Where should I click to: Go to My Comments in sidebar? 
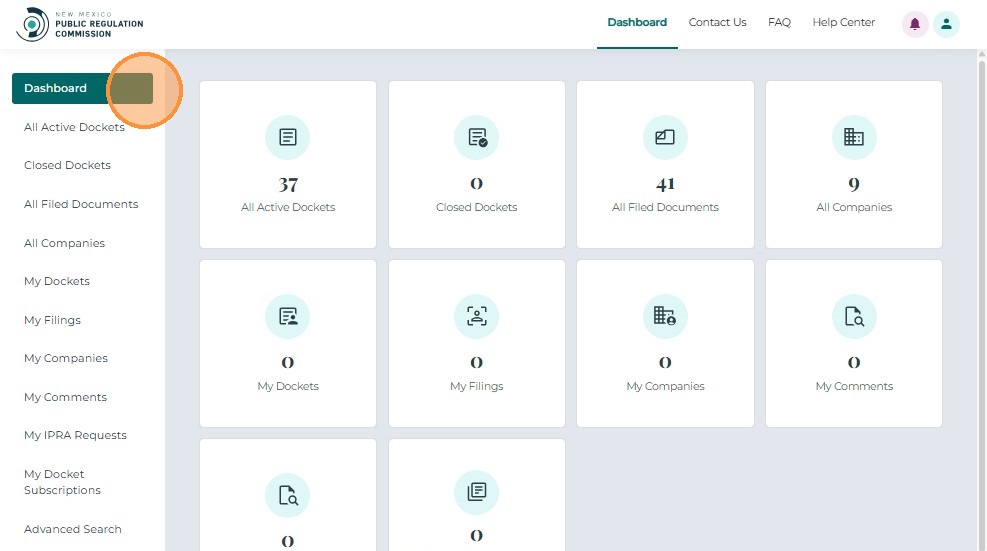pyautogui.click(x=65, y=397)
